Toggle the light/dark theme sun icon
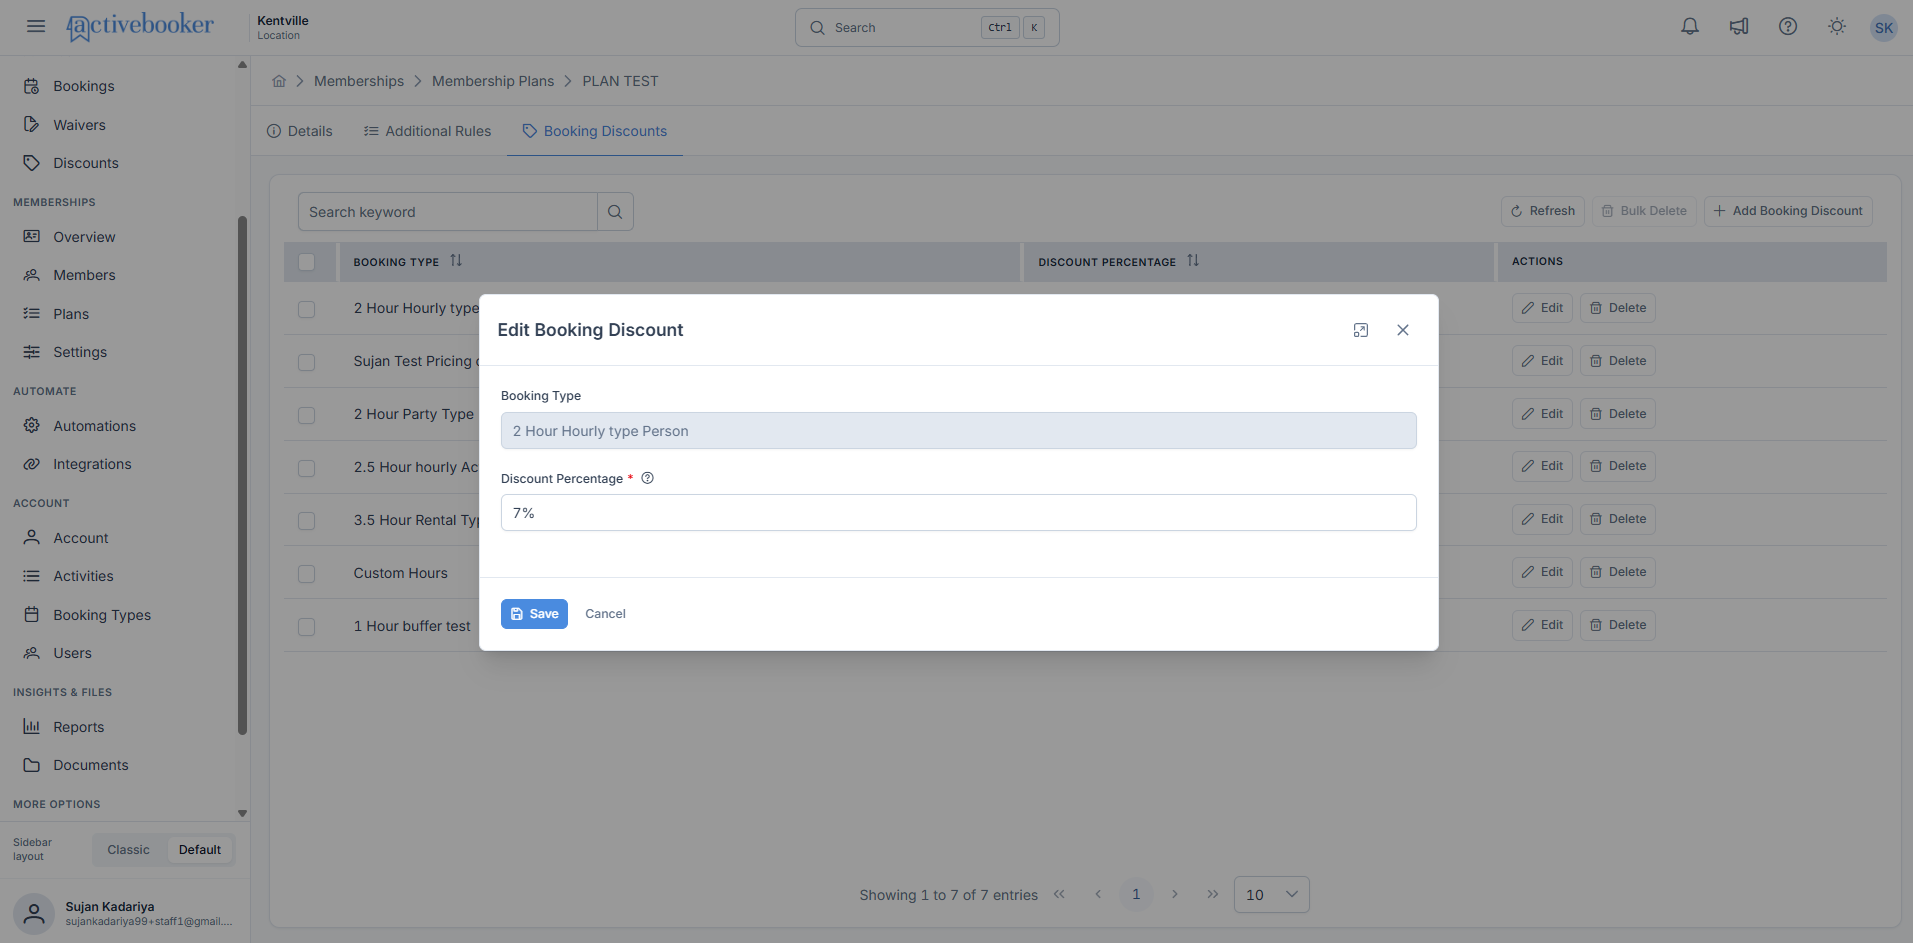The width and height of the screenshot is (1913, 943). 1837,27
